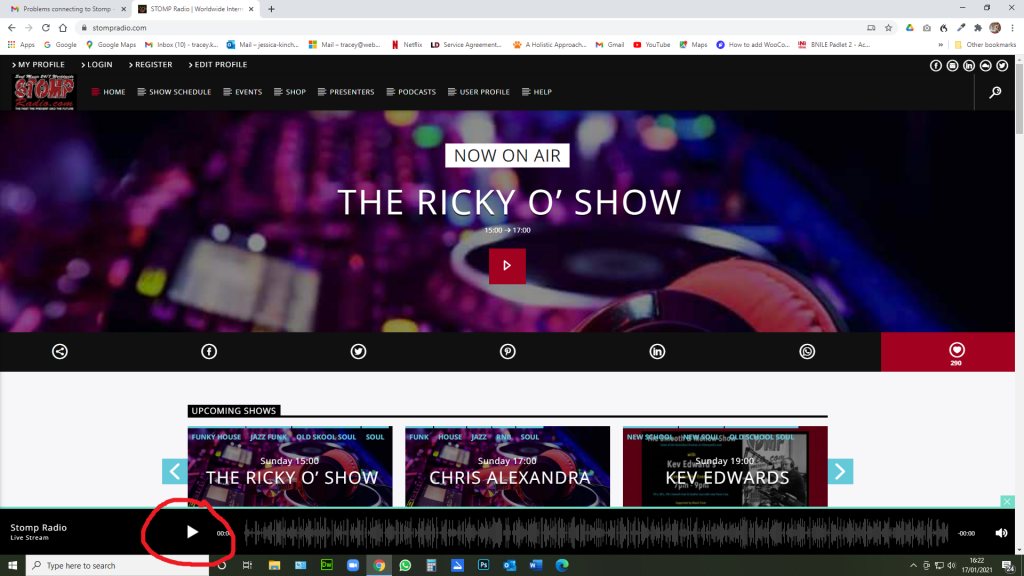Advance upcoming shows with the right carousel arrow
This screenshot has height=576, width=1024.
(840, 471)
